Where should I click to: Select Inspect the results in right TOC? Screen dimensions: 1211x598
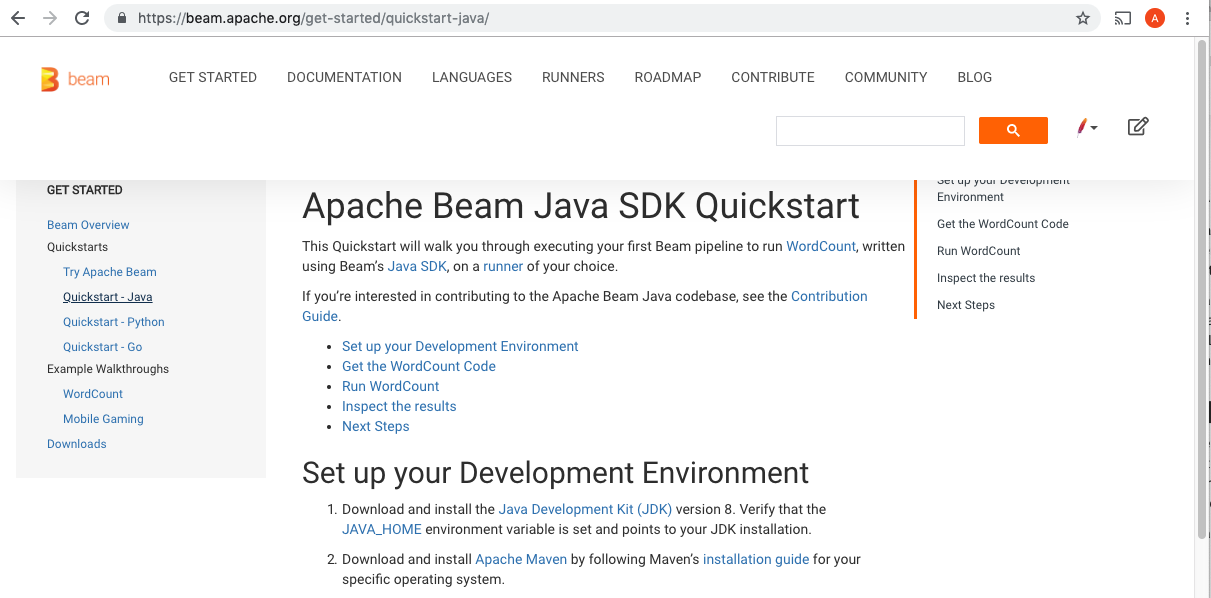click(986, 278)
